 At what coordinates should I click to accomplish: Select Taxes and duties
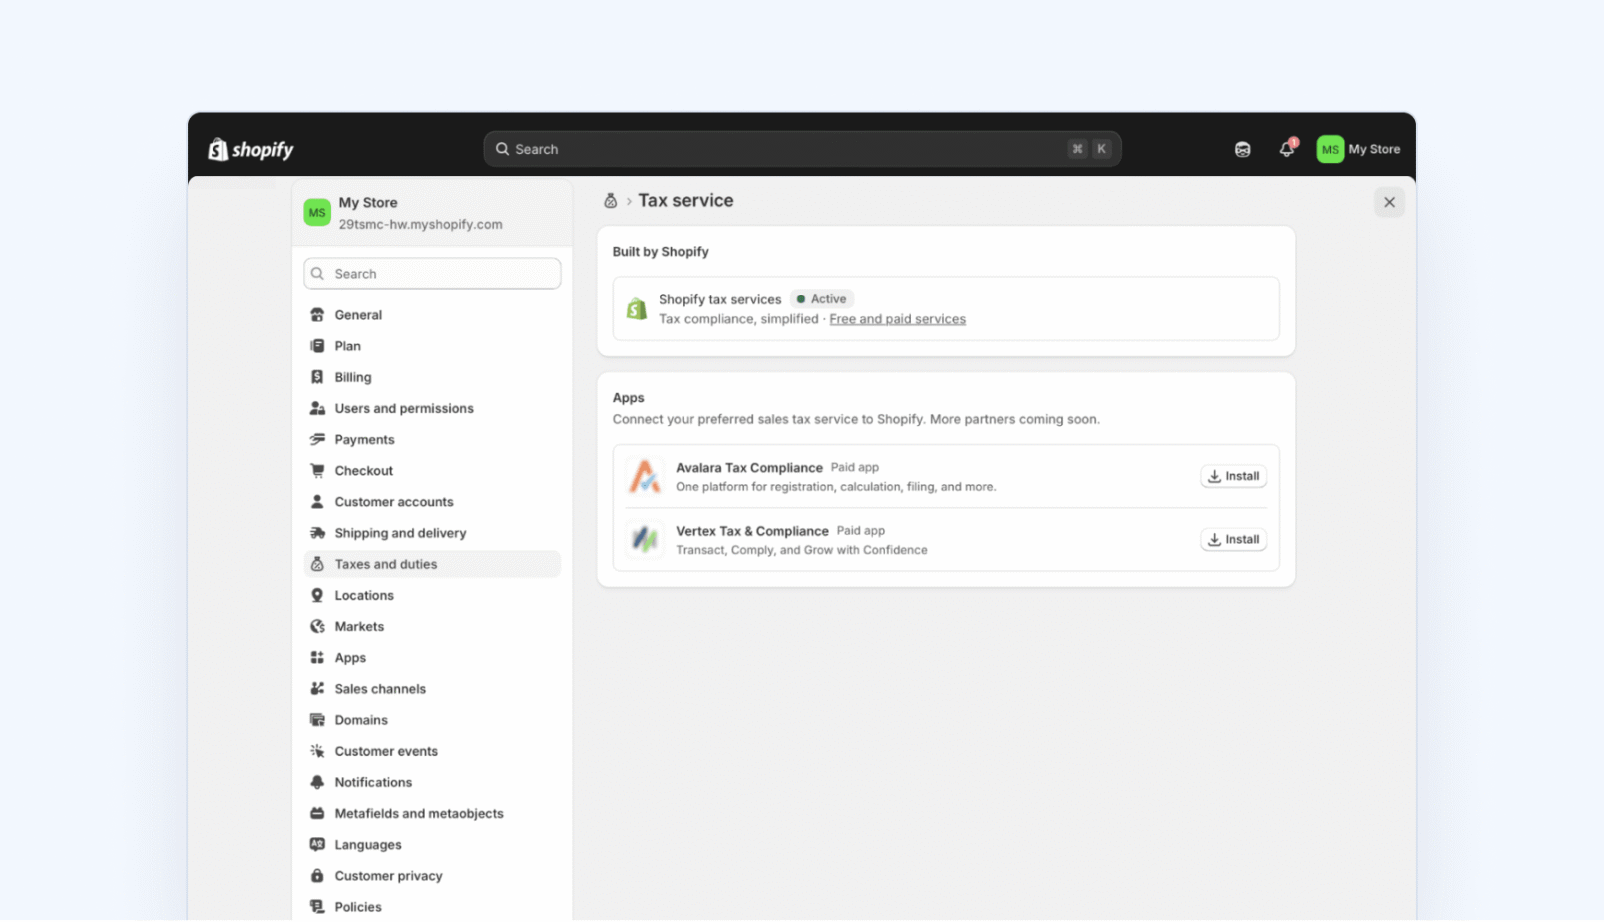pyautogui.click(x=432, y=564)
